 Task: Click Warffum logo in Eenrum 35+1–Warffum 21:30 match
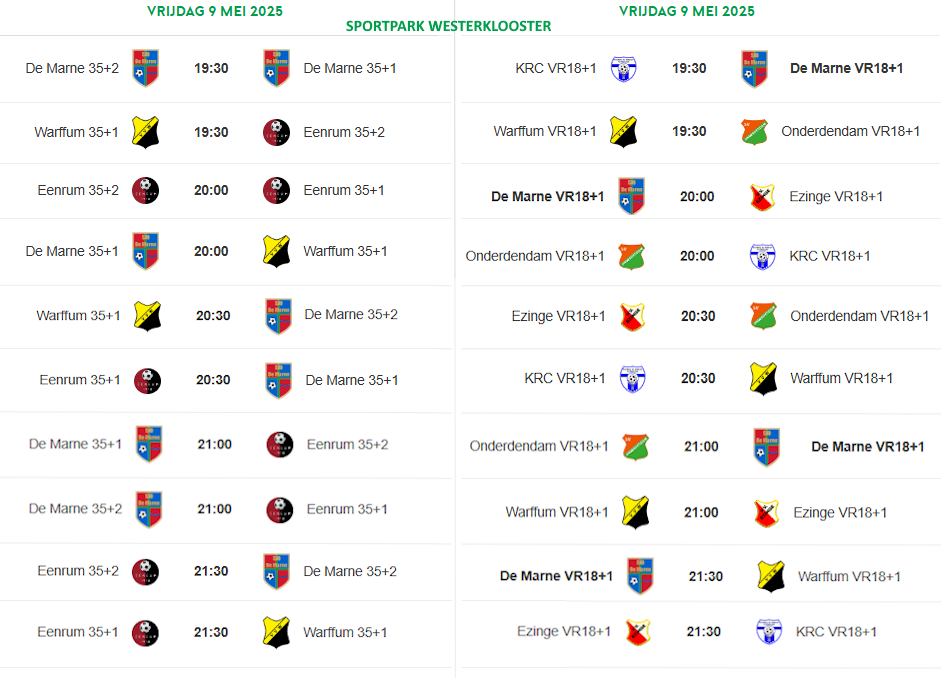[x=276, y=632]
